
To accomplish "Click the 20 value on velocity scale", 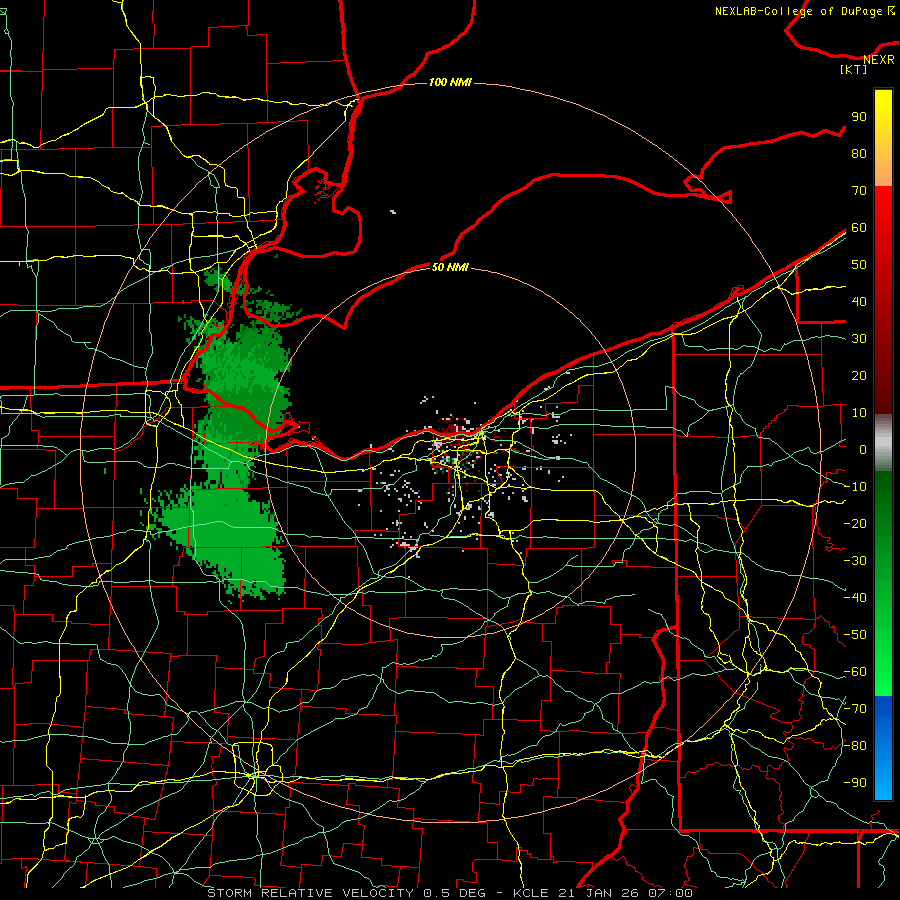I will 859,375.
